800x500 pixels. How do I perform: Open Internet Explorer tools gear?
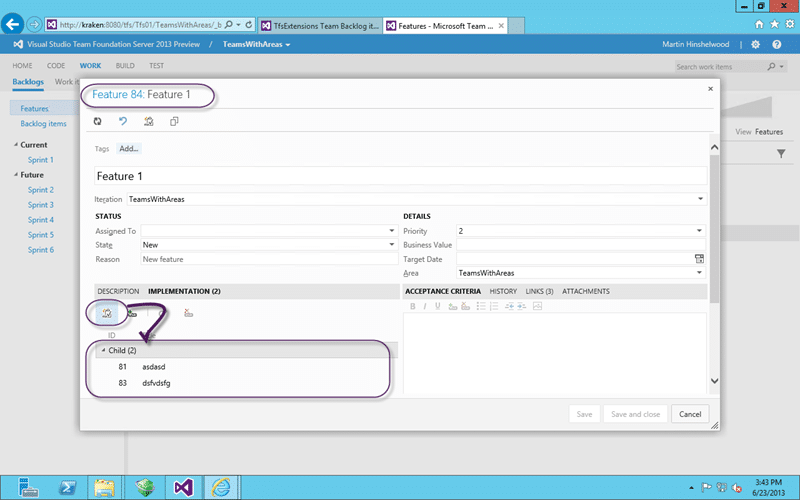(790, 24)
